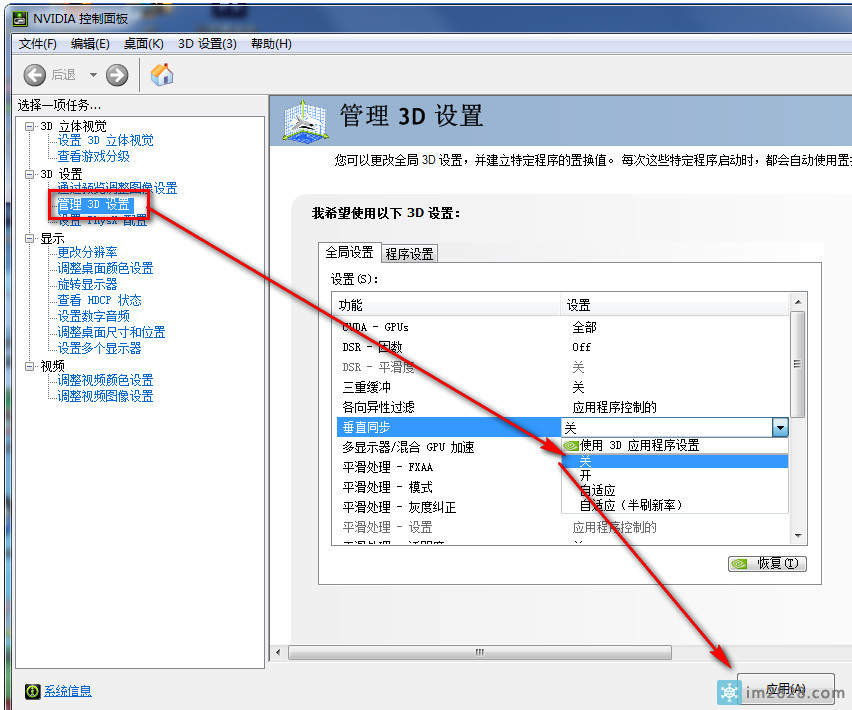
Task: Click the horizontal scrollbar at panel bottom
Action: [x=480, y=652]
